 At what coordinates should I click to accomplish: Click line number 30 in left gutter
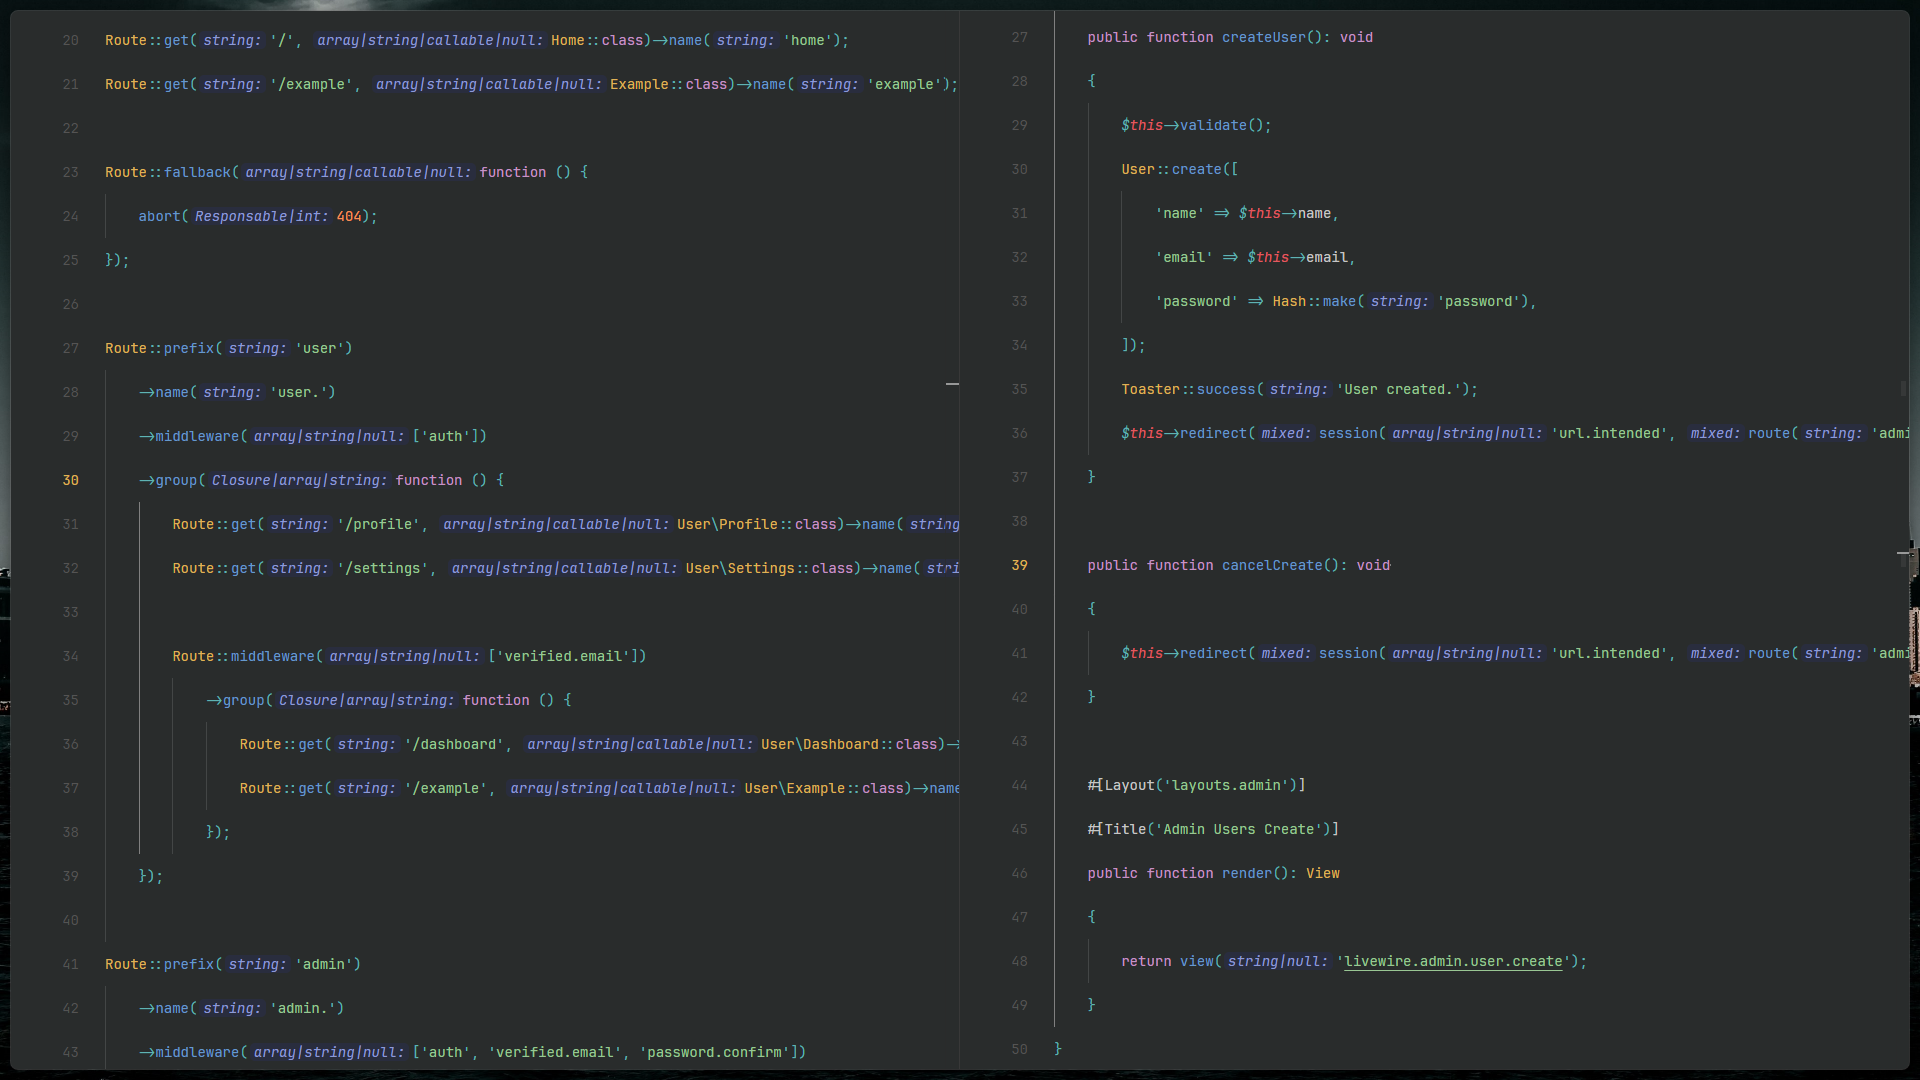[70, 480]
